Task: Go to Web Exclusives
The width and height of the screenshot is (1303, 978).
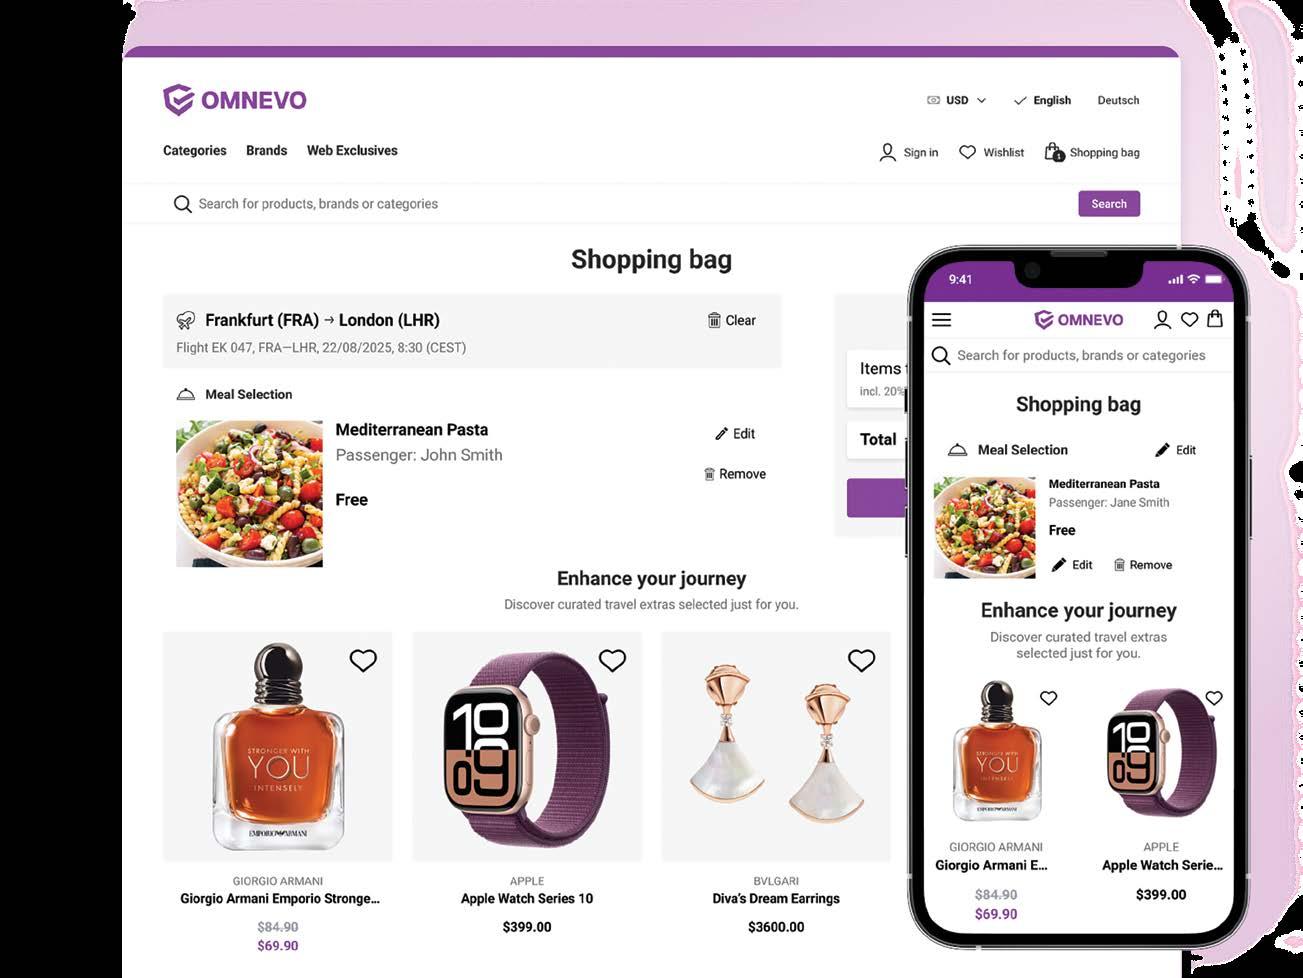Action: click(x=352, y=150)
